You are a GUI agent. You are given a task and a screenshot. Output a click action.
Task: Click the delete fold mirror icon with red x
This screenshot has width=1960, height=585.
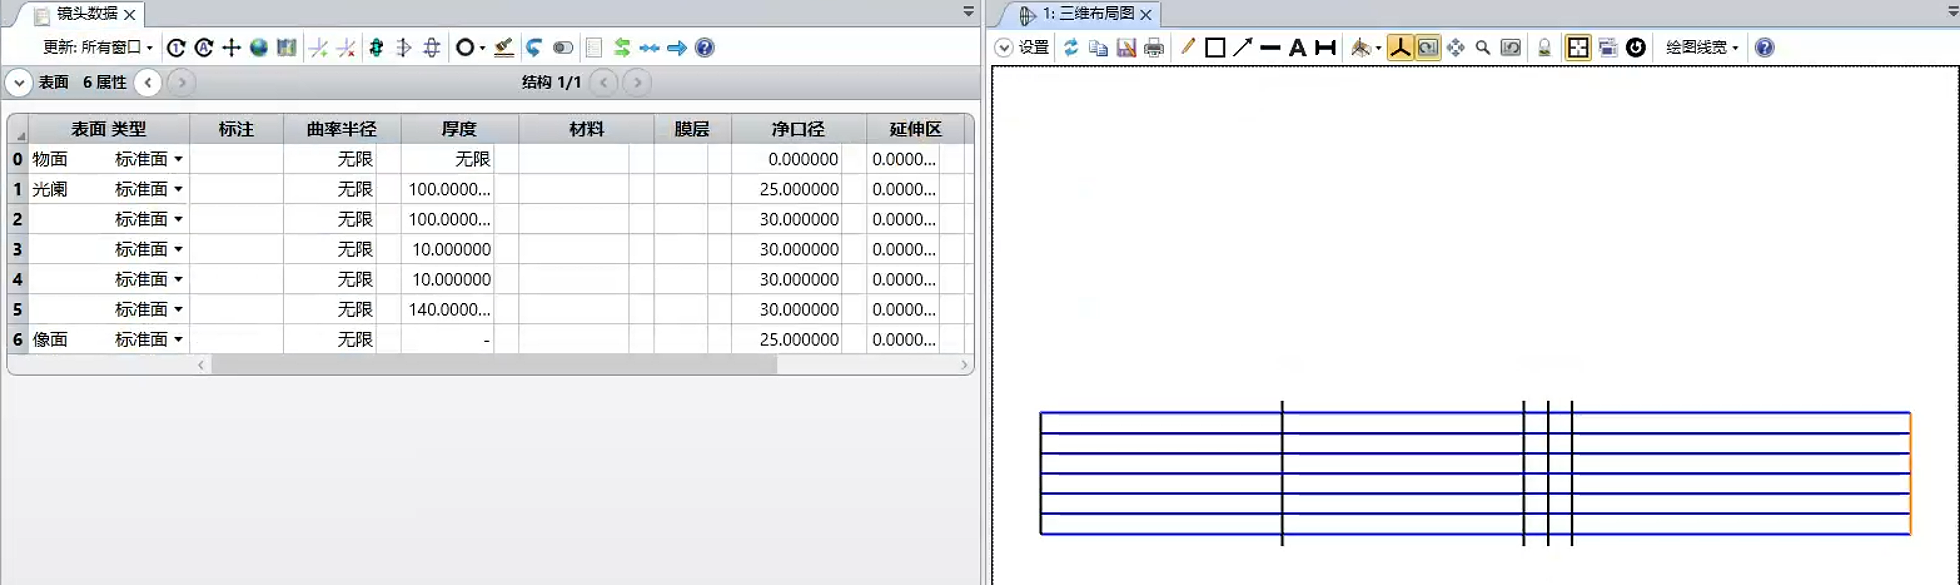[346, 47]
